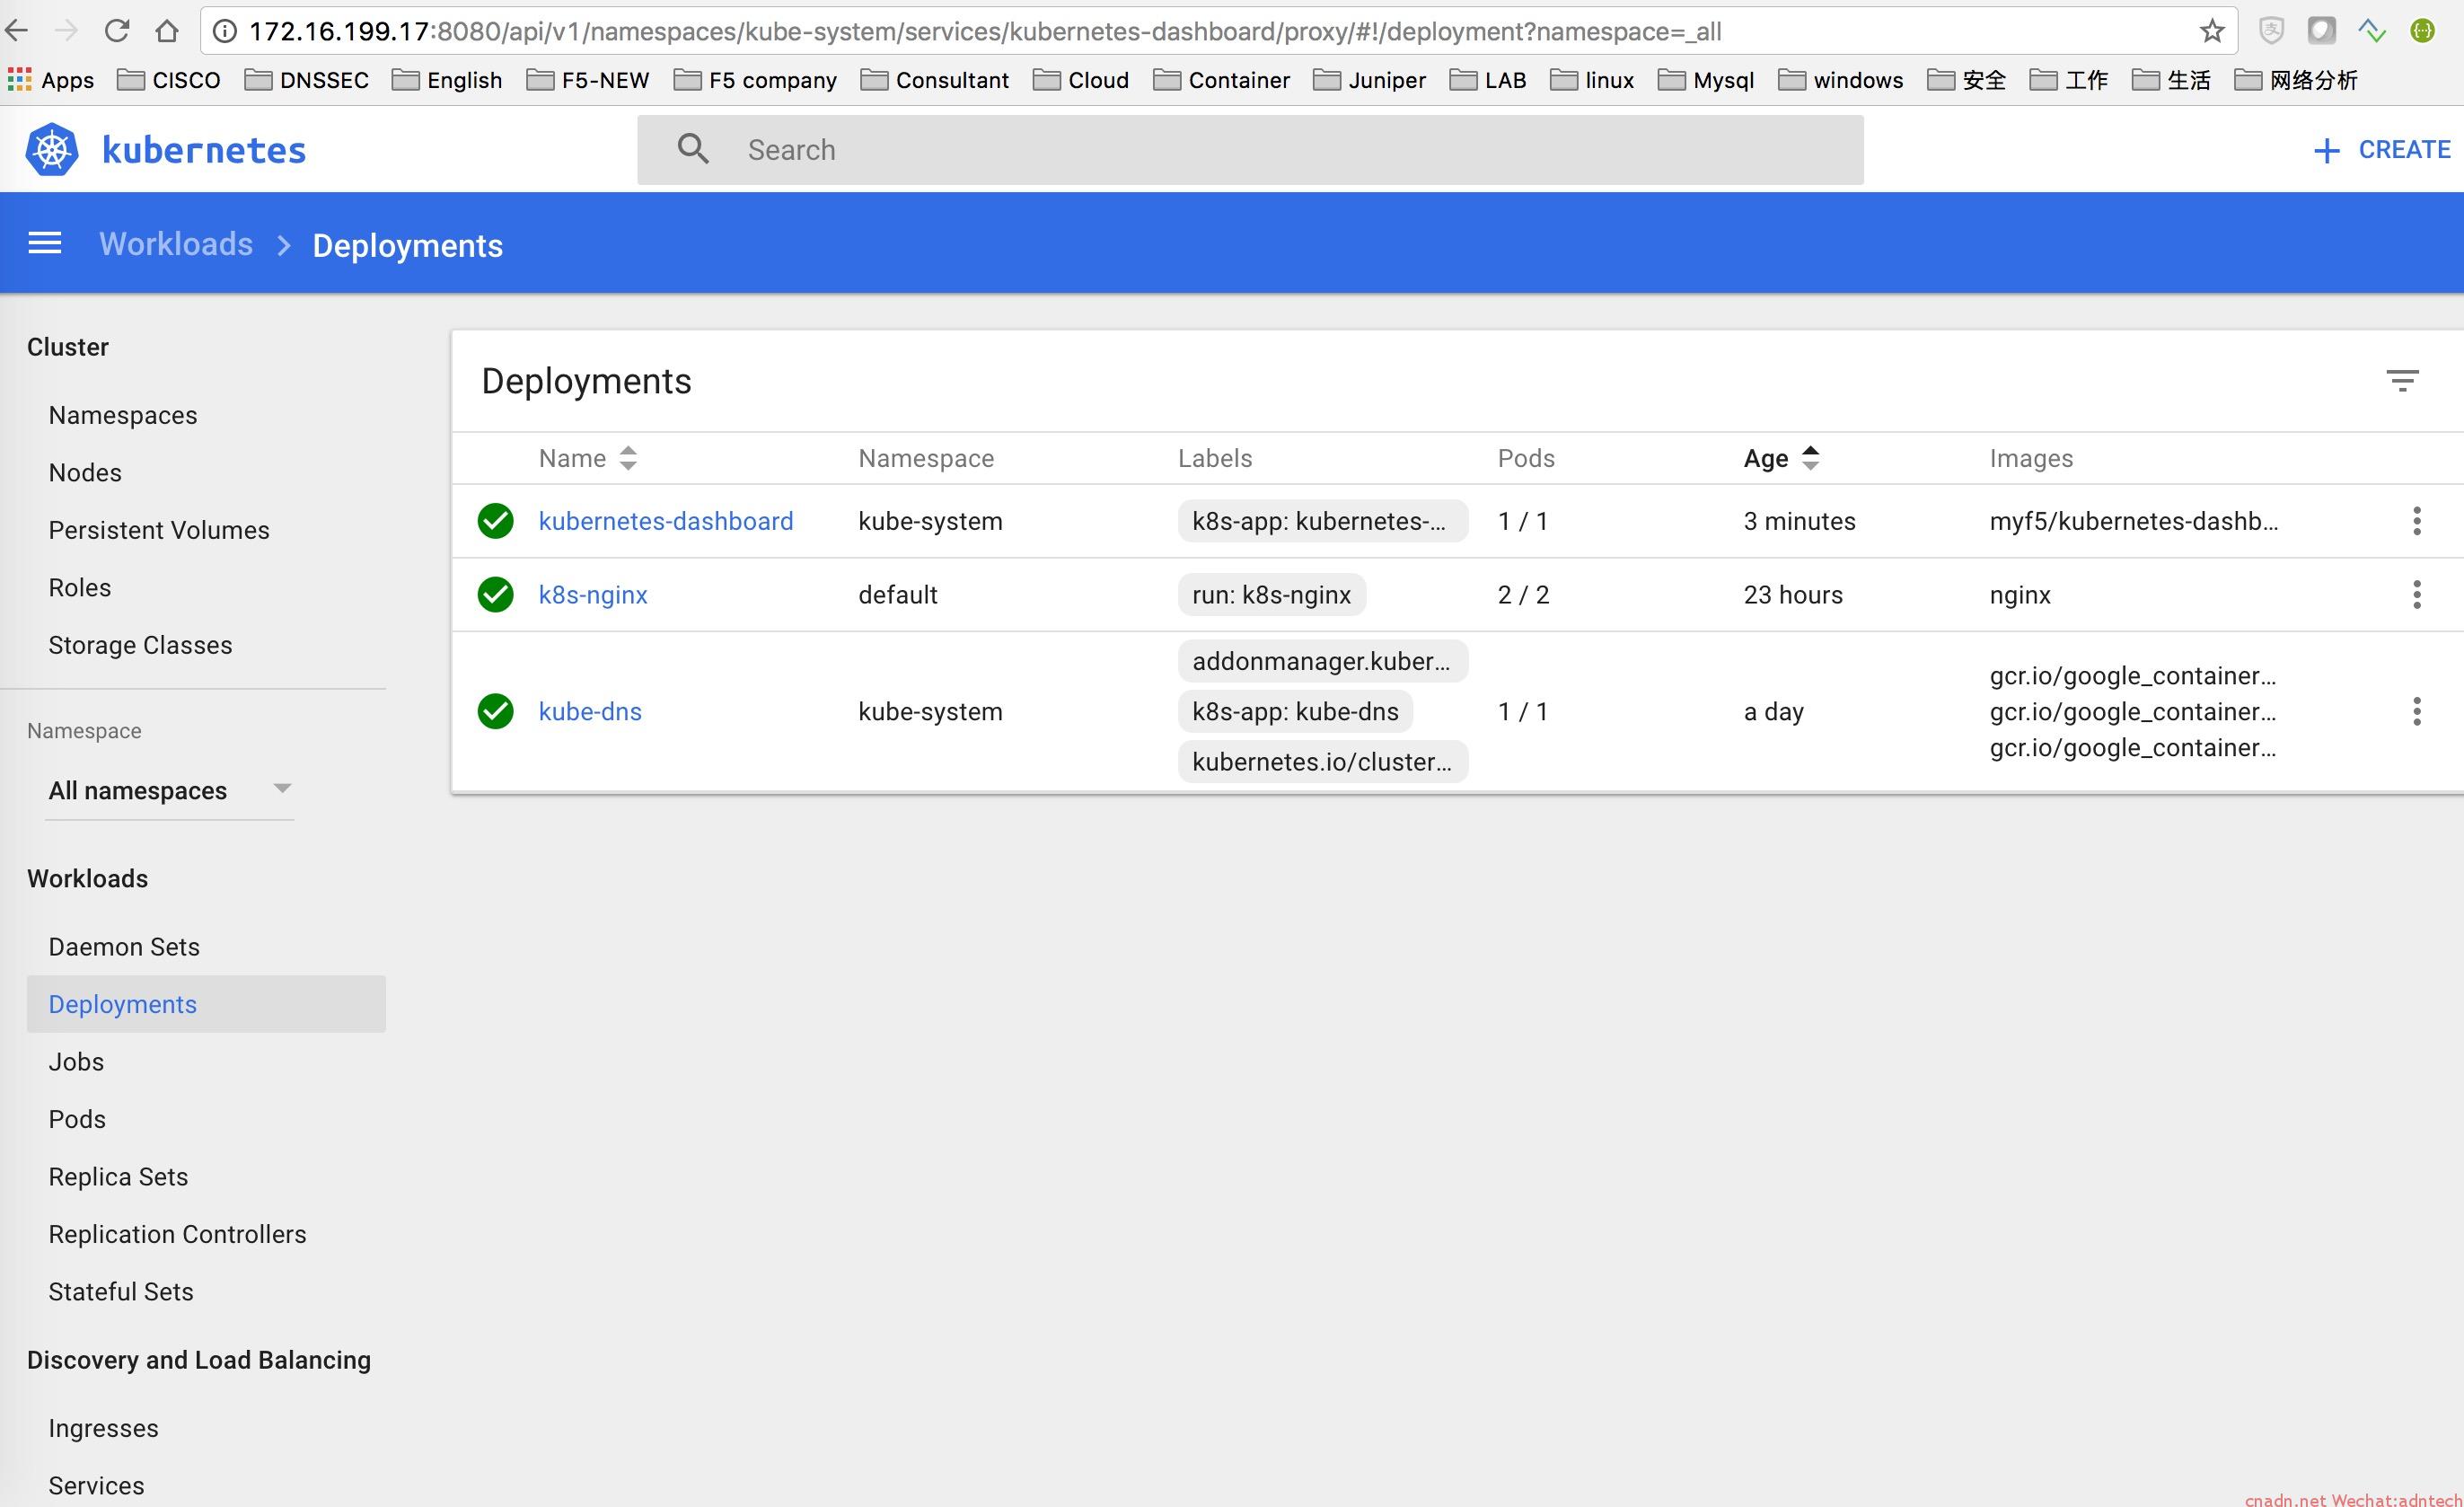This screenshot has width=2464, height=1507.
Task: Click the search magnifier icon
Action: 693,149
